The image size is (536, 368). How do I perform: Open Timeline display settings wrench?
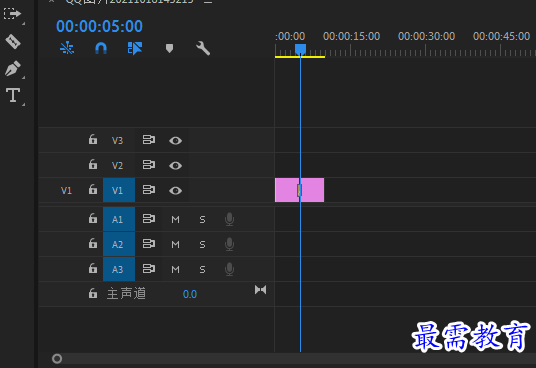click(203, 48)
